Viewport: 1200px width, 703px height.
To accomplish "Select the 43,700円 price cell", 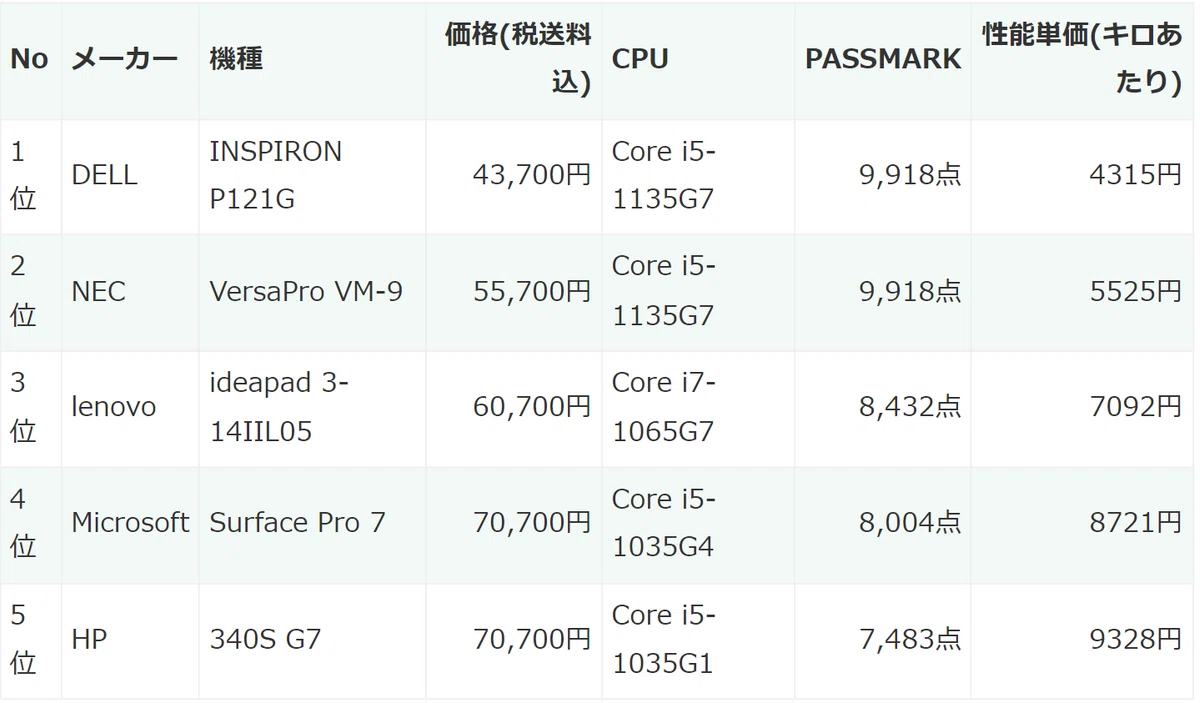I will click(514, 176).
